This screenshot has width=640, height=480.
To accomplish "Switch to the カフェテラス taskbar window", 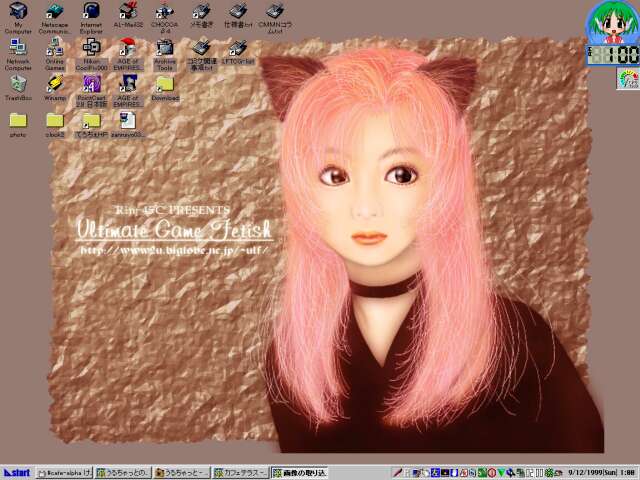I will click(241, 472).
